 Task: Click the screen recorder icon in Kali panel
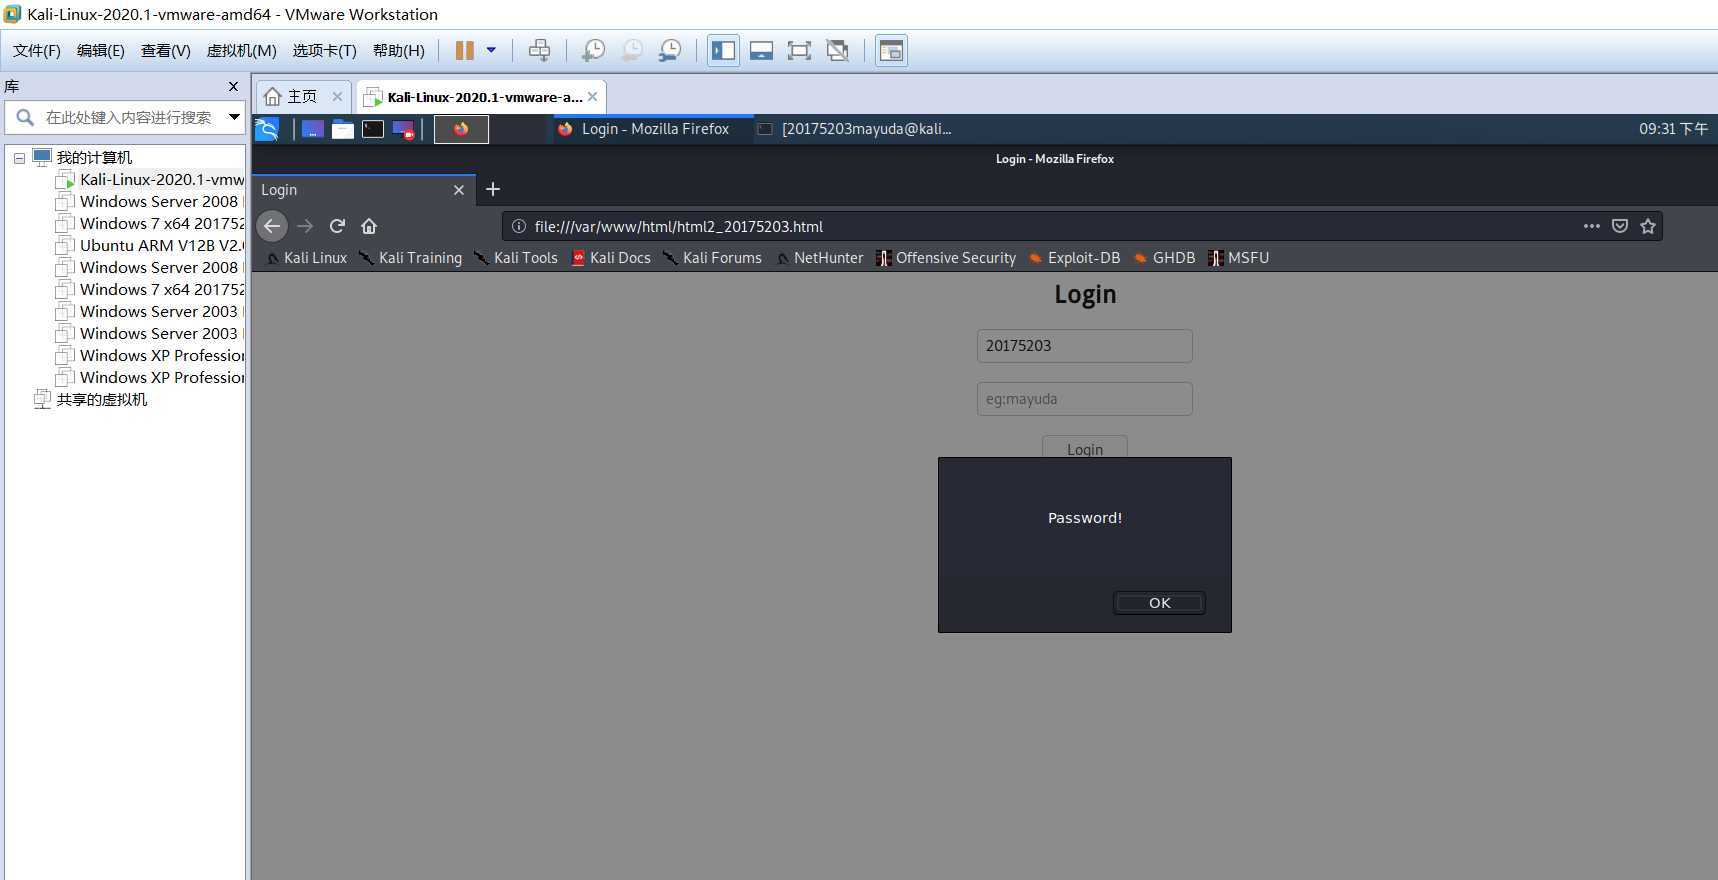(x=403, y=129)
